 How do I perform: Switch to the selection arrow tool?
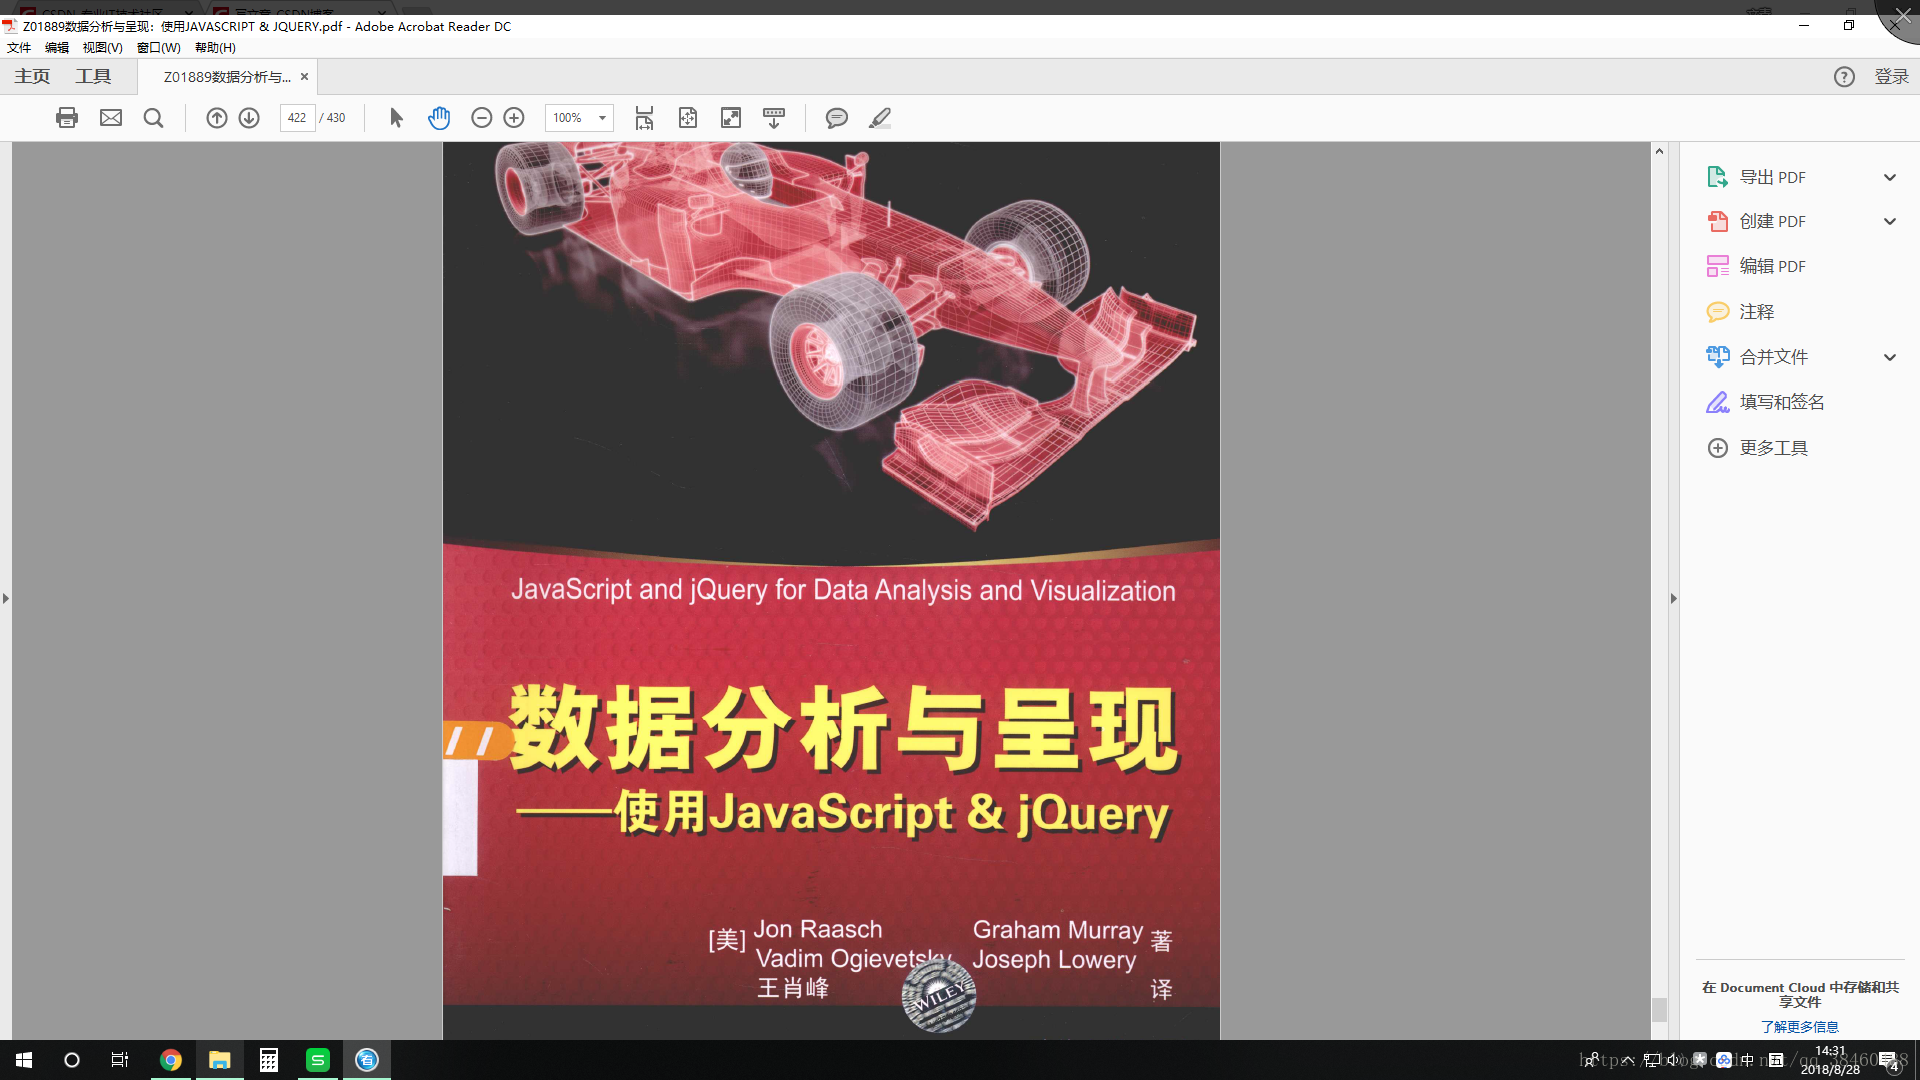pyautogui.click(x=396, y=117)
